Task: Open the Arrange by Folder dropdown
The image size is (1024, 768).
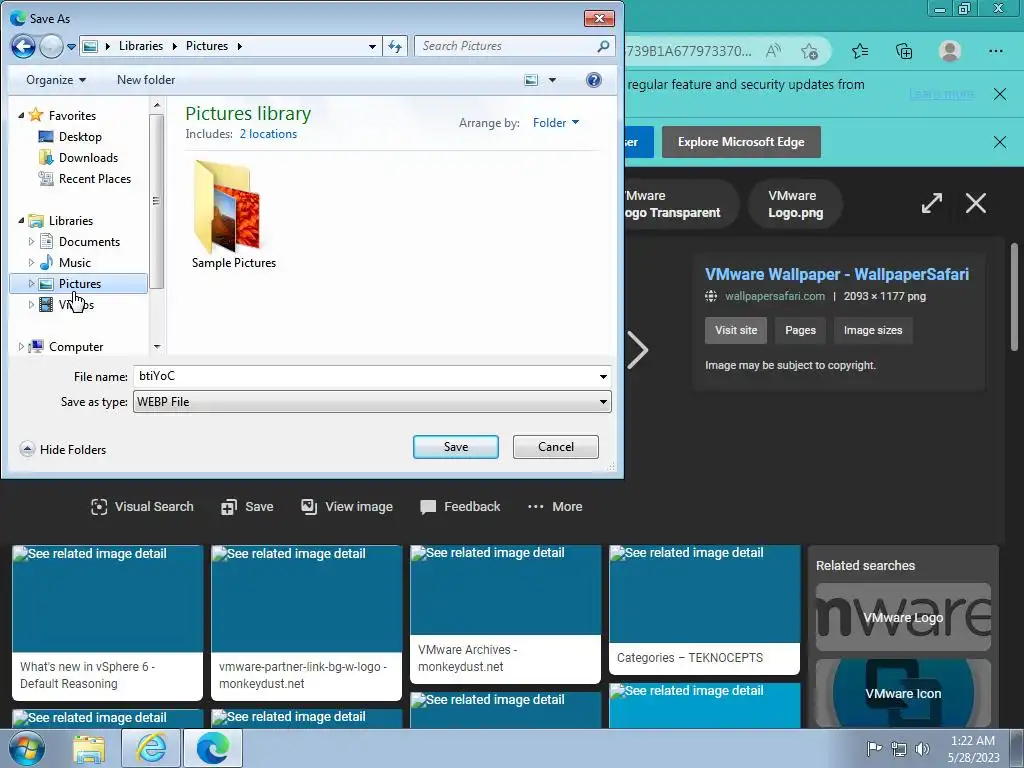Action: click(x=556, y=123)
